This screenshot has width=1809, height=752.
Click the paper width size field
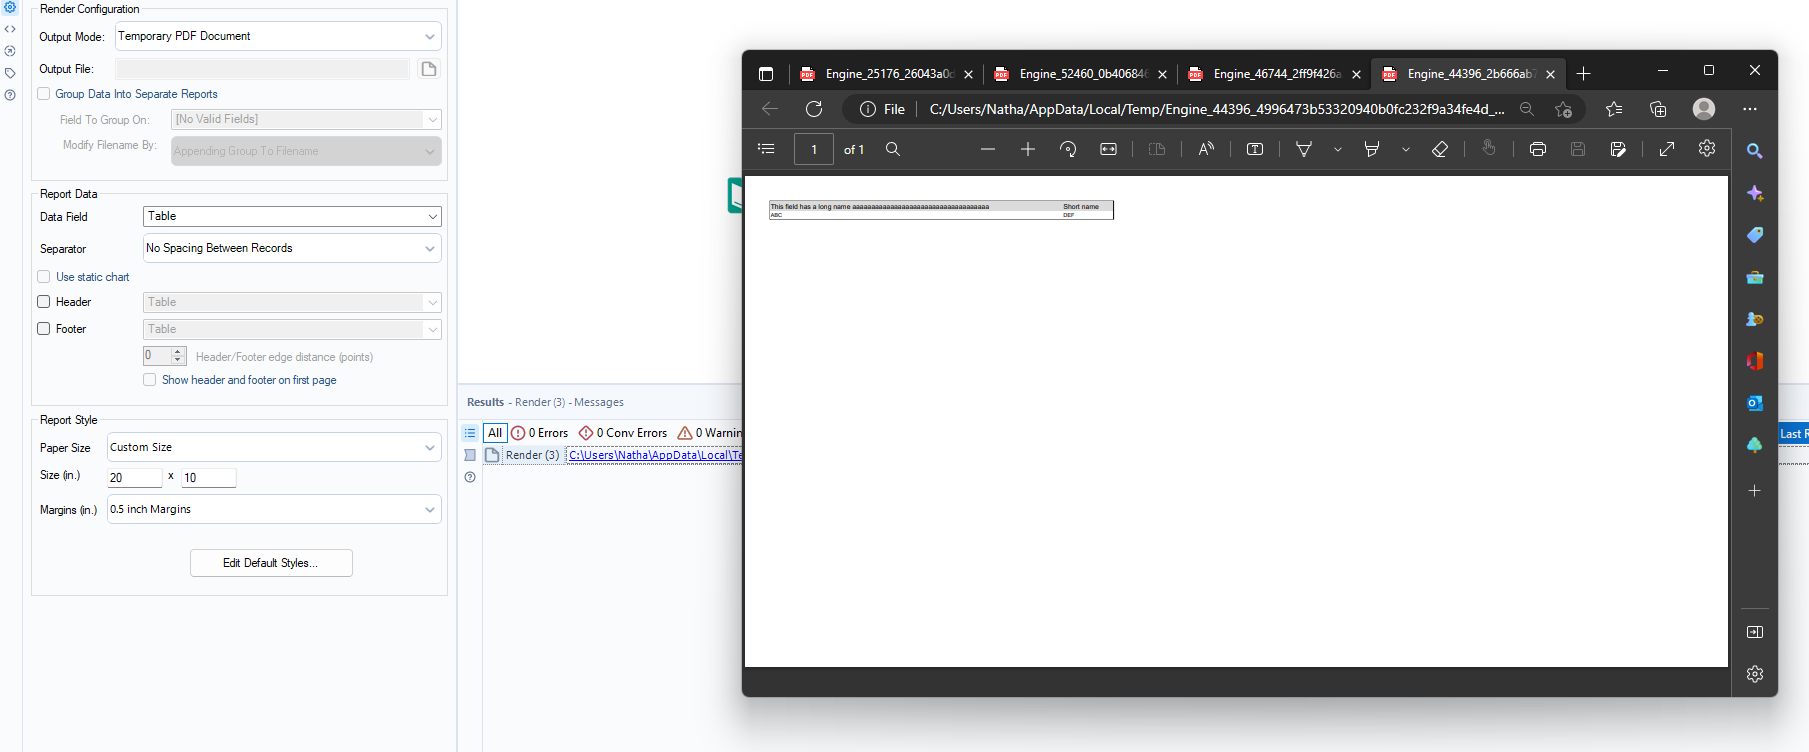point(134,478)
